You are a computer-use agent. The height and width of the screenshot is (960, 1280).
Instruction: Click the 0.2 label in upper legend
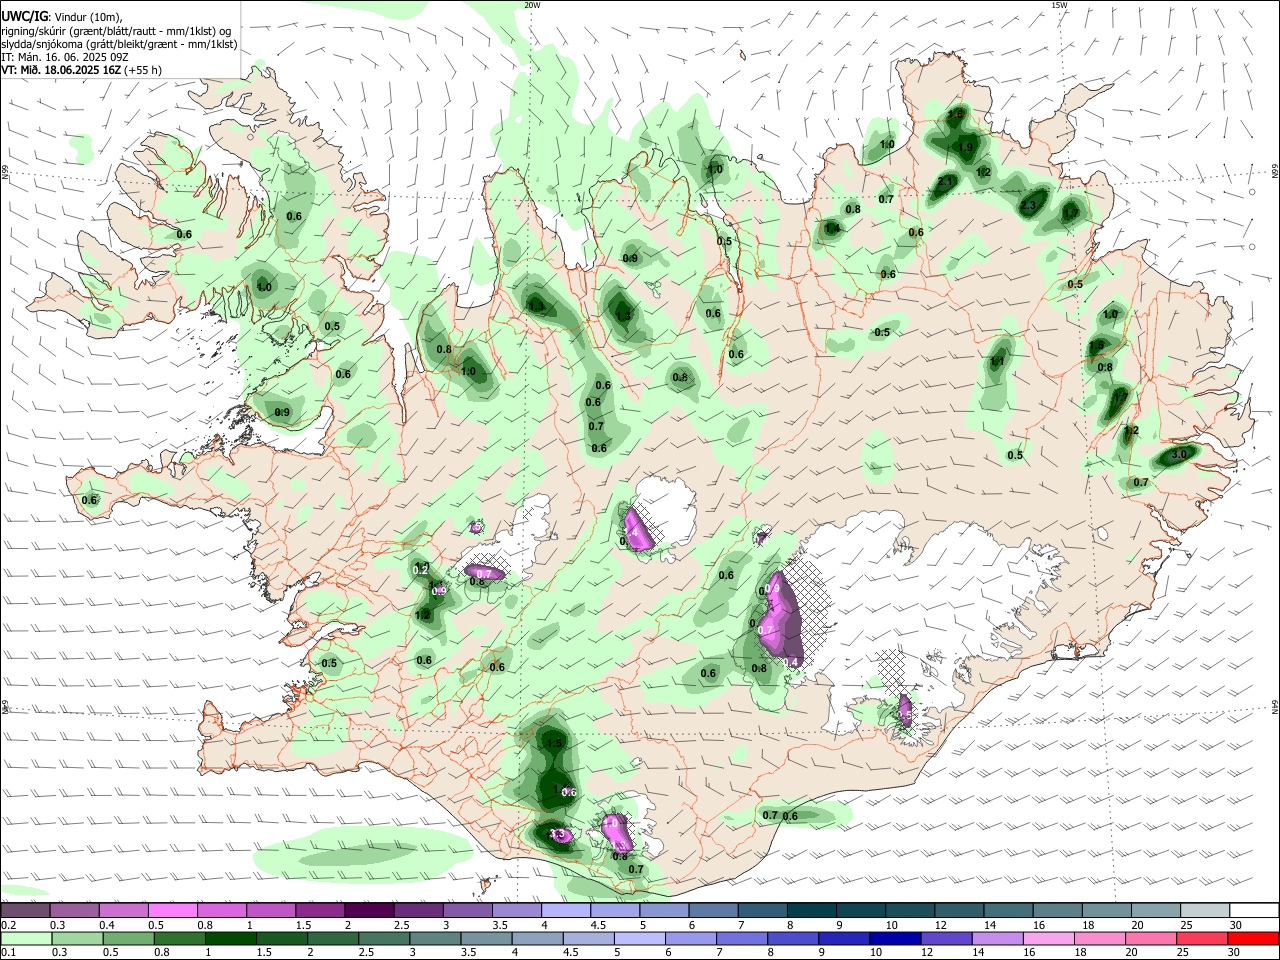tap(8, 925)
